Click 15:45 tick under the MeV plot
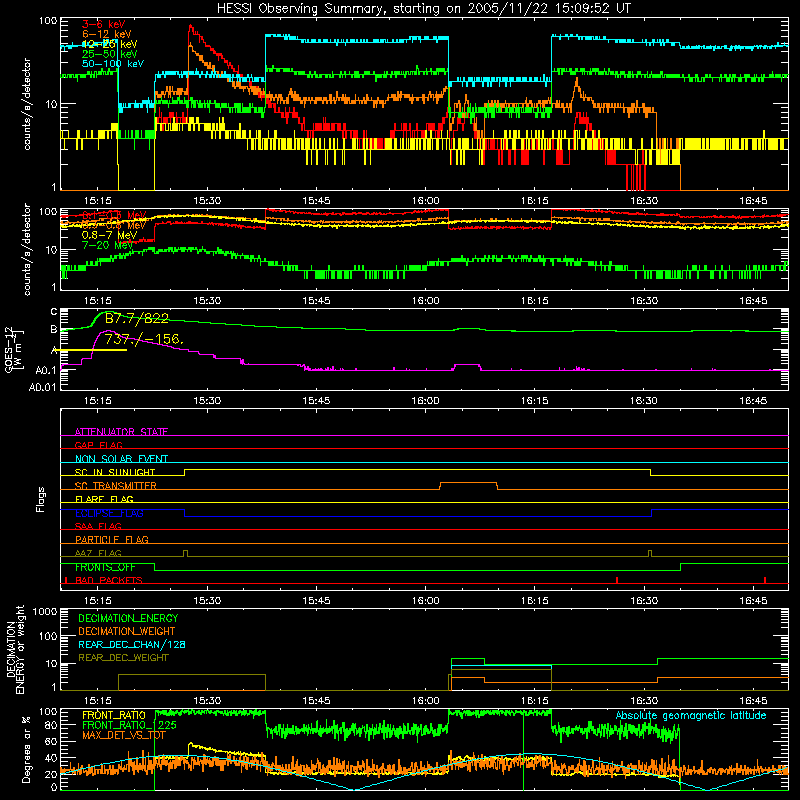Screen dimensions: 800x800 click(316, 301)
